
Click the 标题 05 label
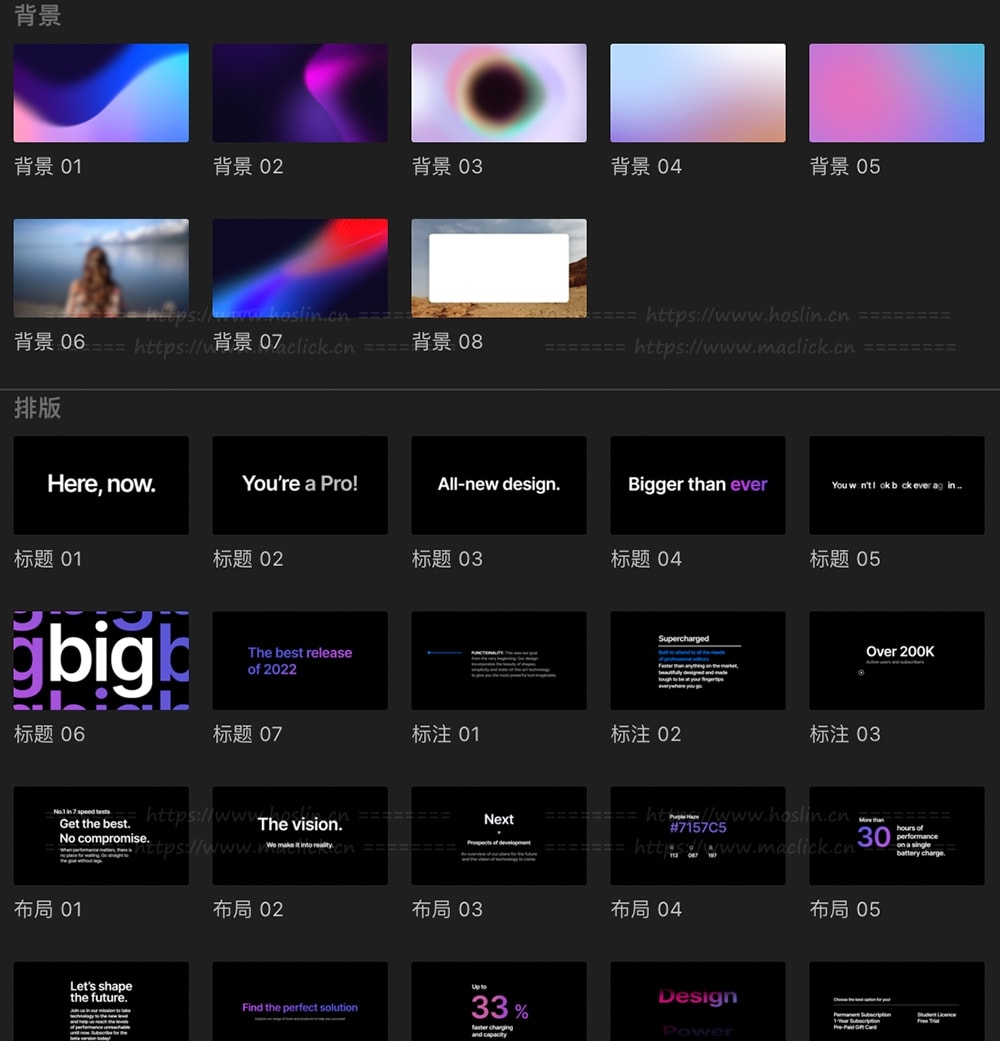point(845,558)
